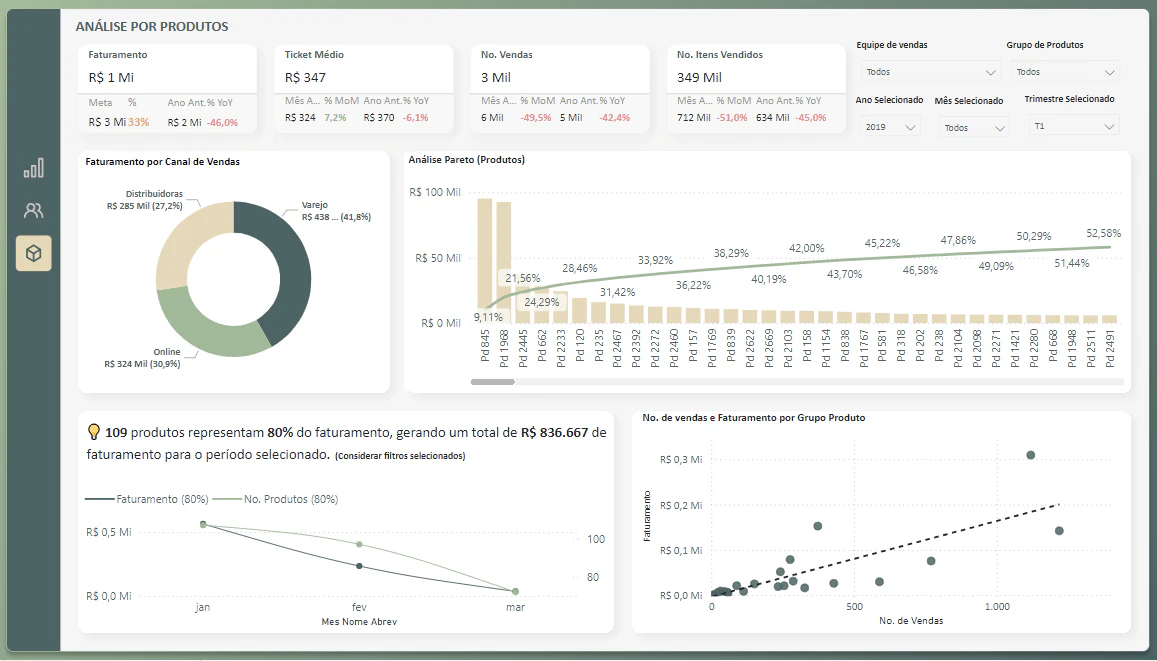Click the ANÁLISE POR PRODUTOS title
This screenshot has width=1157, height=661.
pyautogui.click(x=152, y=27)
